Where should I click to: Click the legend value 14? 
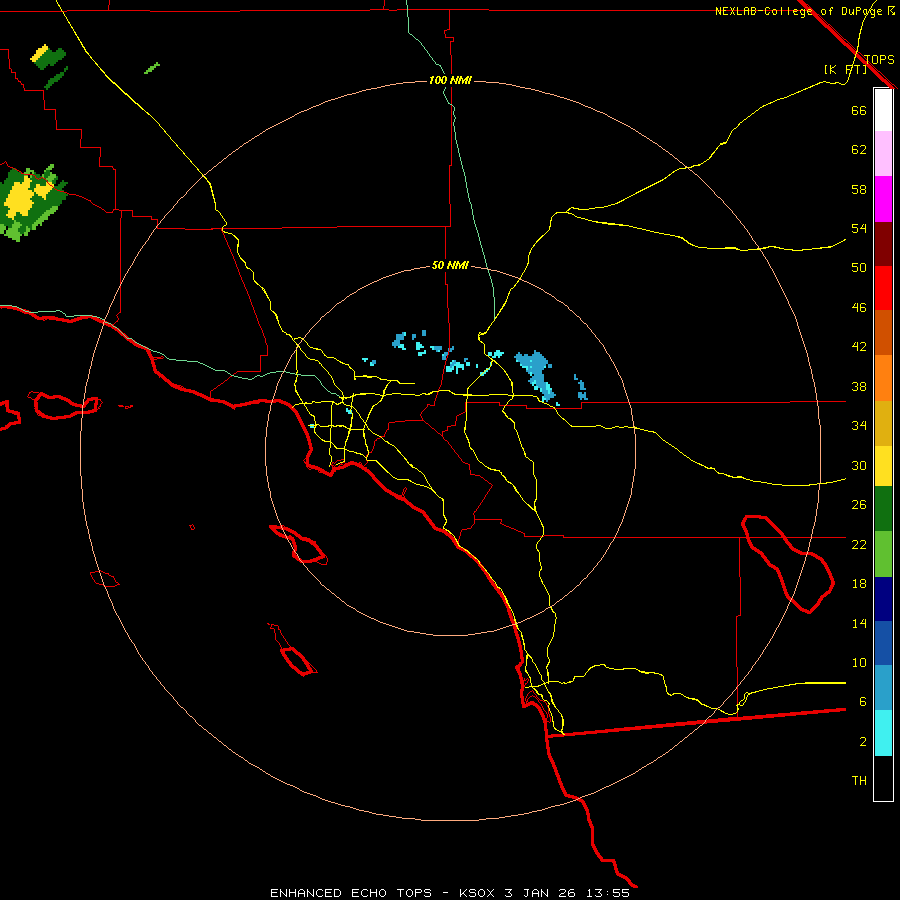click(x=859, y=623)
